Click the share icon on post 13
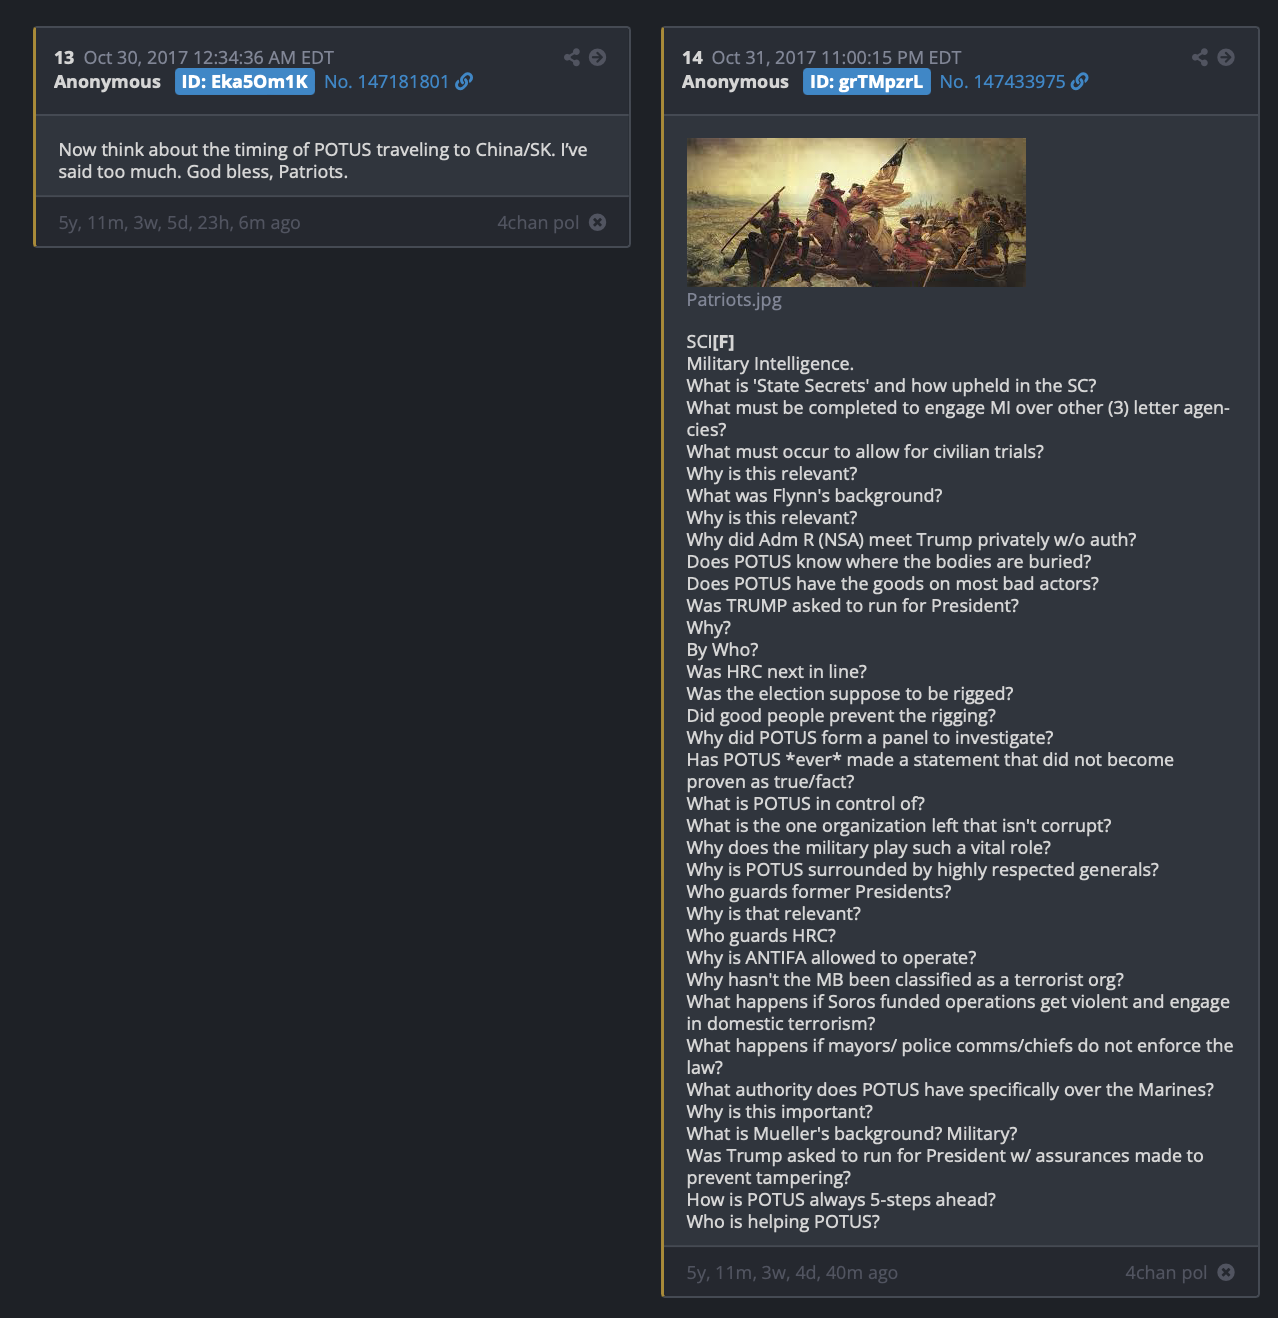This screenshot has width=1278, height=1318. click(572, 57)
